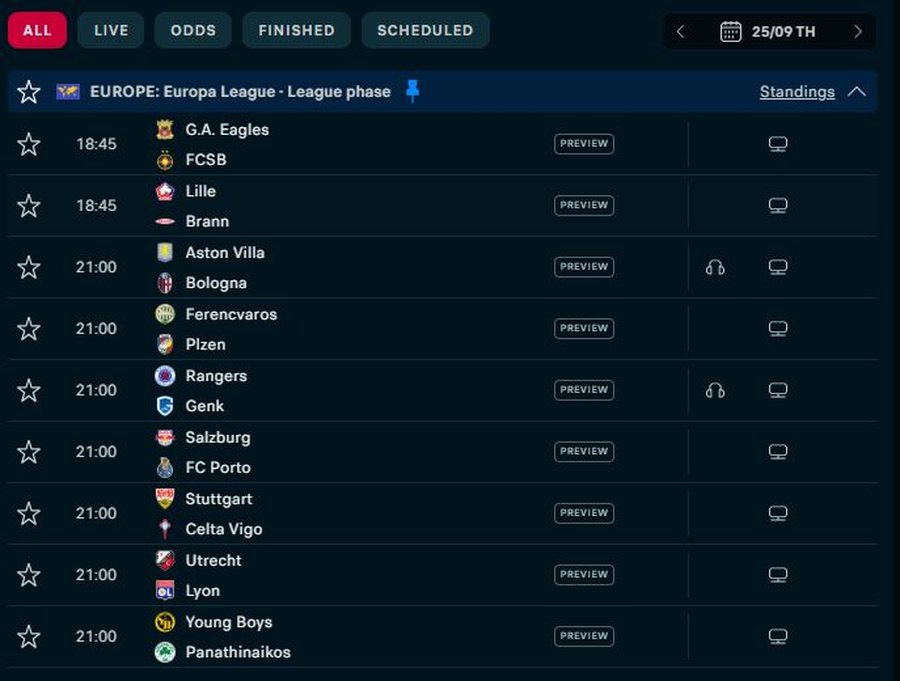The image size is (900, 681).
Task: Star the Utrecht vs Lyon match
Action: [x=29, y=575]
